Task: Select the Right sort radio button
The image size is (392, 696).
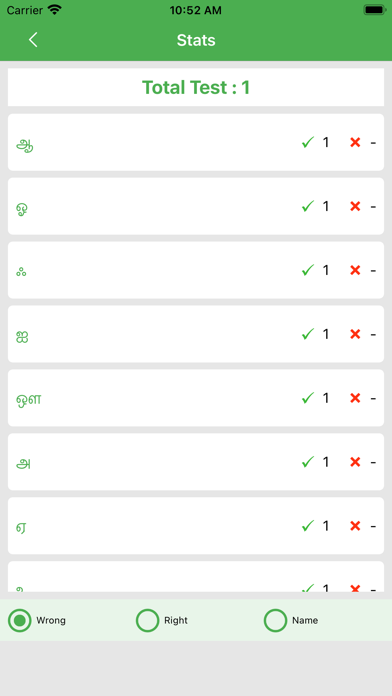Action: point(147,620)
